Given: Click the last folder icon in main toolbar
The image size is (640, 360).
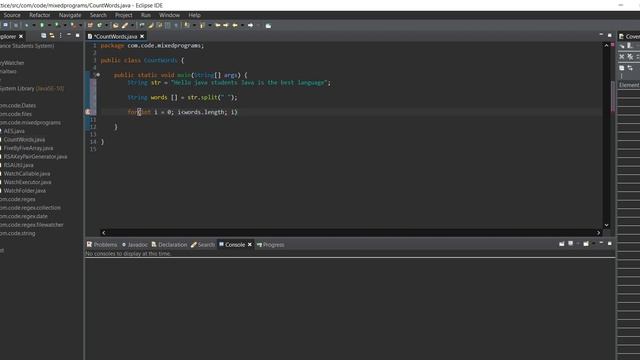Looking at the screenshot, I should pos(268,25).
